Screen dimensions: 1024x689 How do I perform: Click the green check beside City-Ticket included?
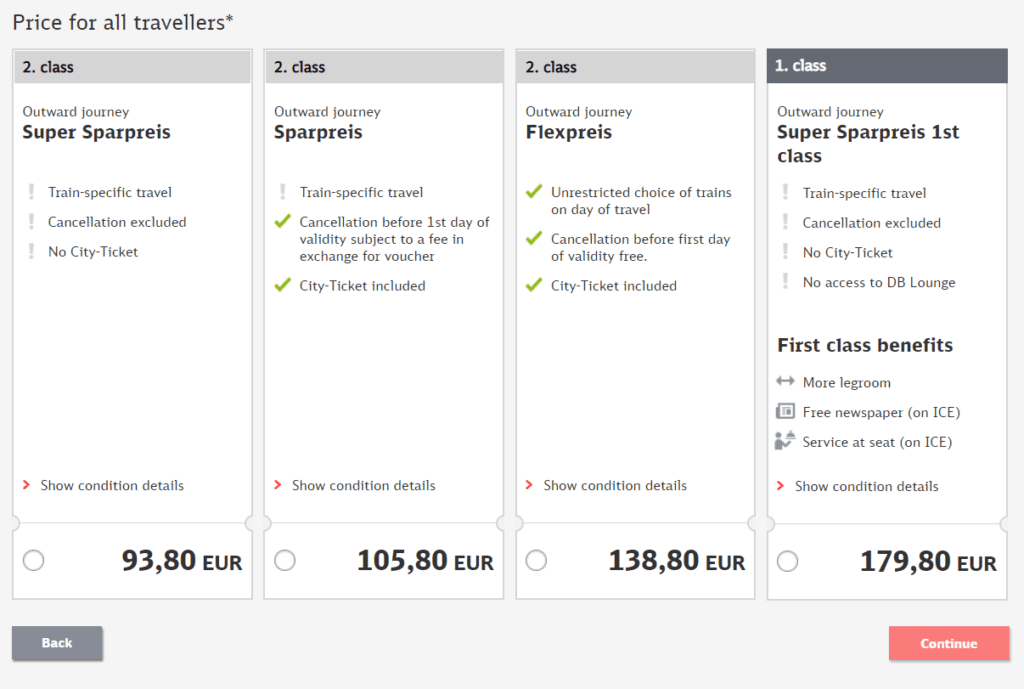point(281,285)
